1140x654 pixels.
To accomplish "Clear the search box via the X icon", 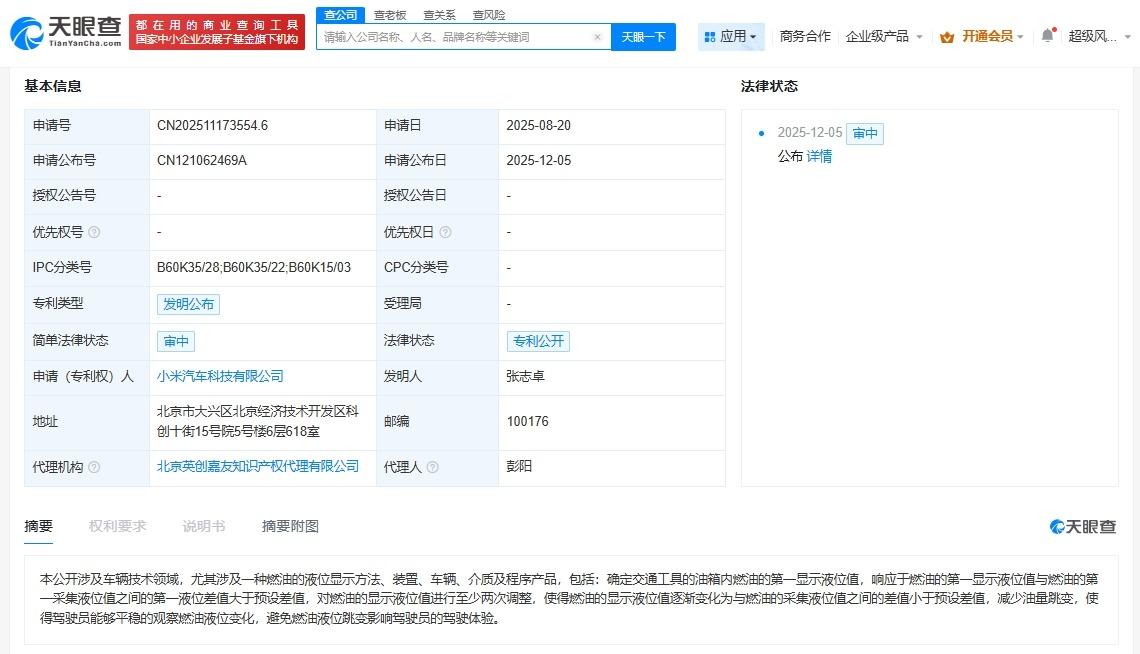I will click(x=598, y=36).
